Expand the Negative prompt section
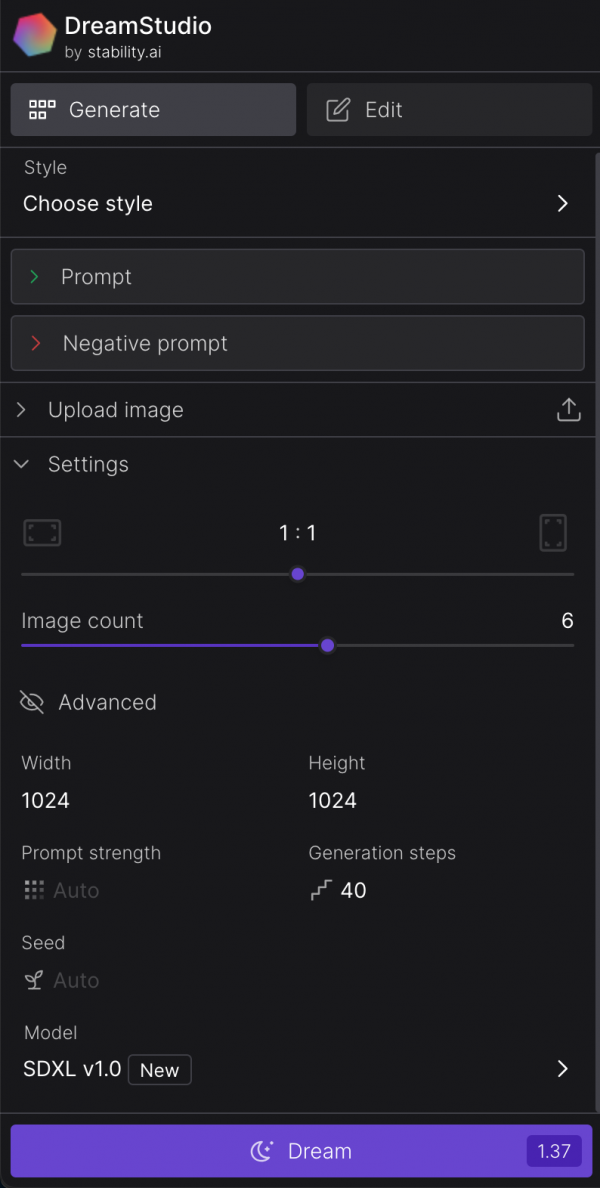 (298, 343)
